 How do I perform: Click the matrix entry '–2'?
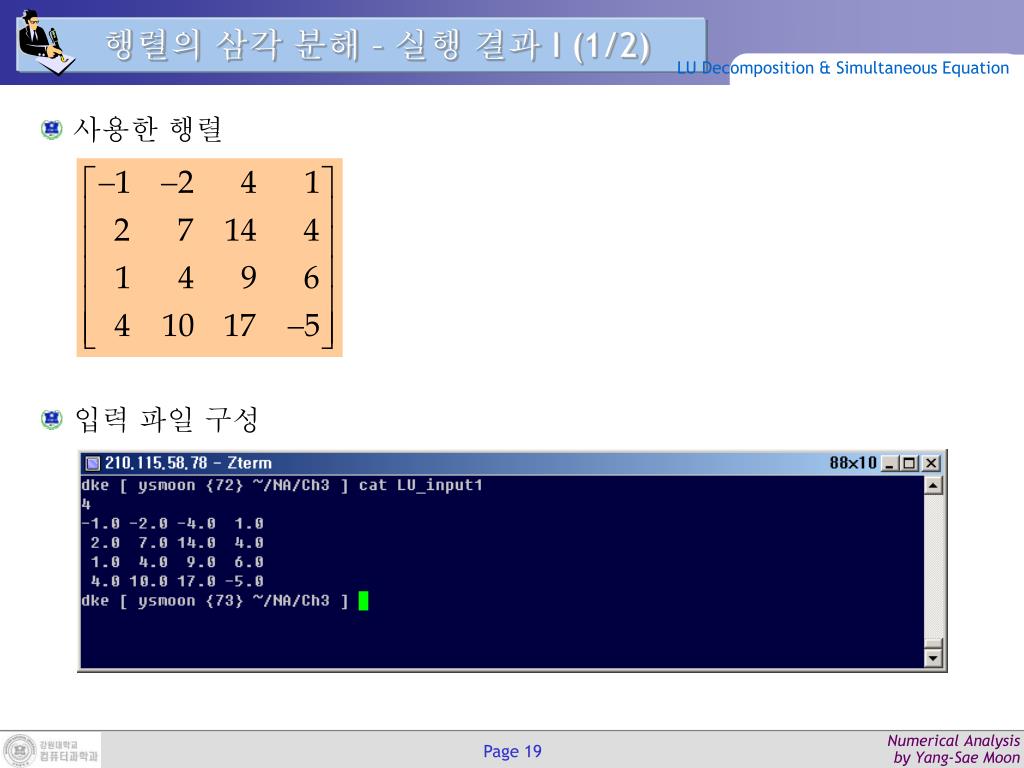coord(177,182)
